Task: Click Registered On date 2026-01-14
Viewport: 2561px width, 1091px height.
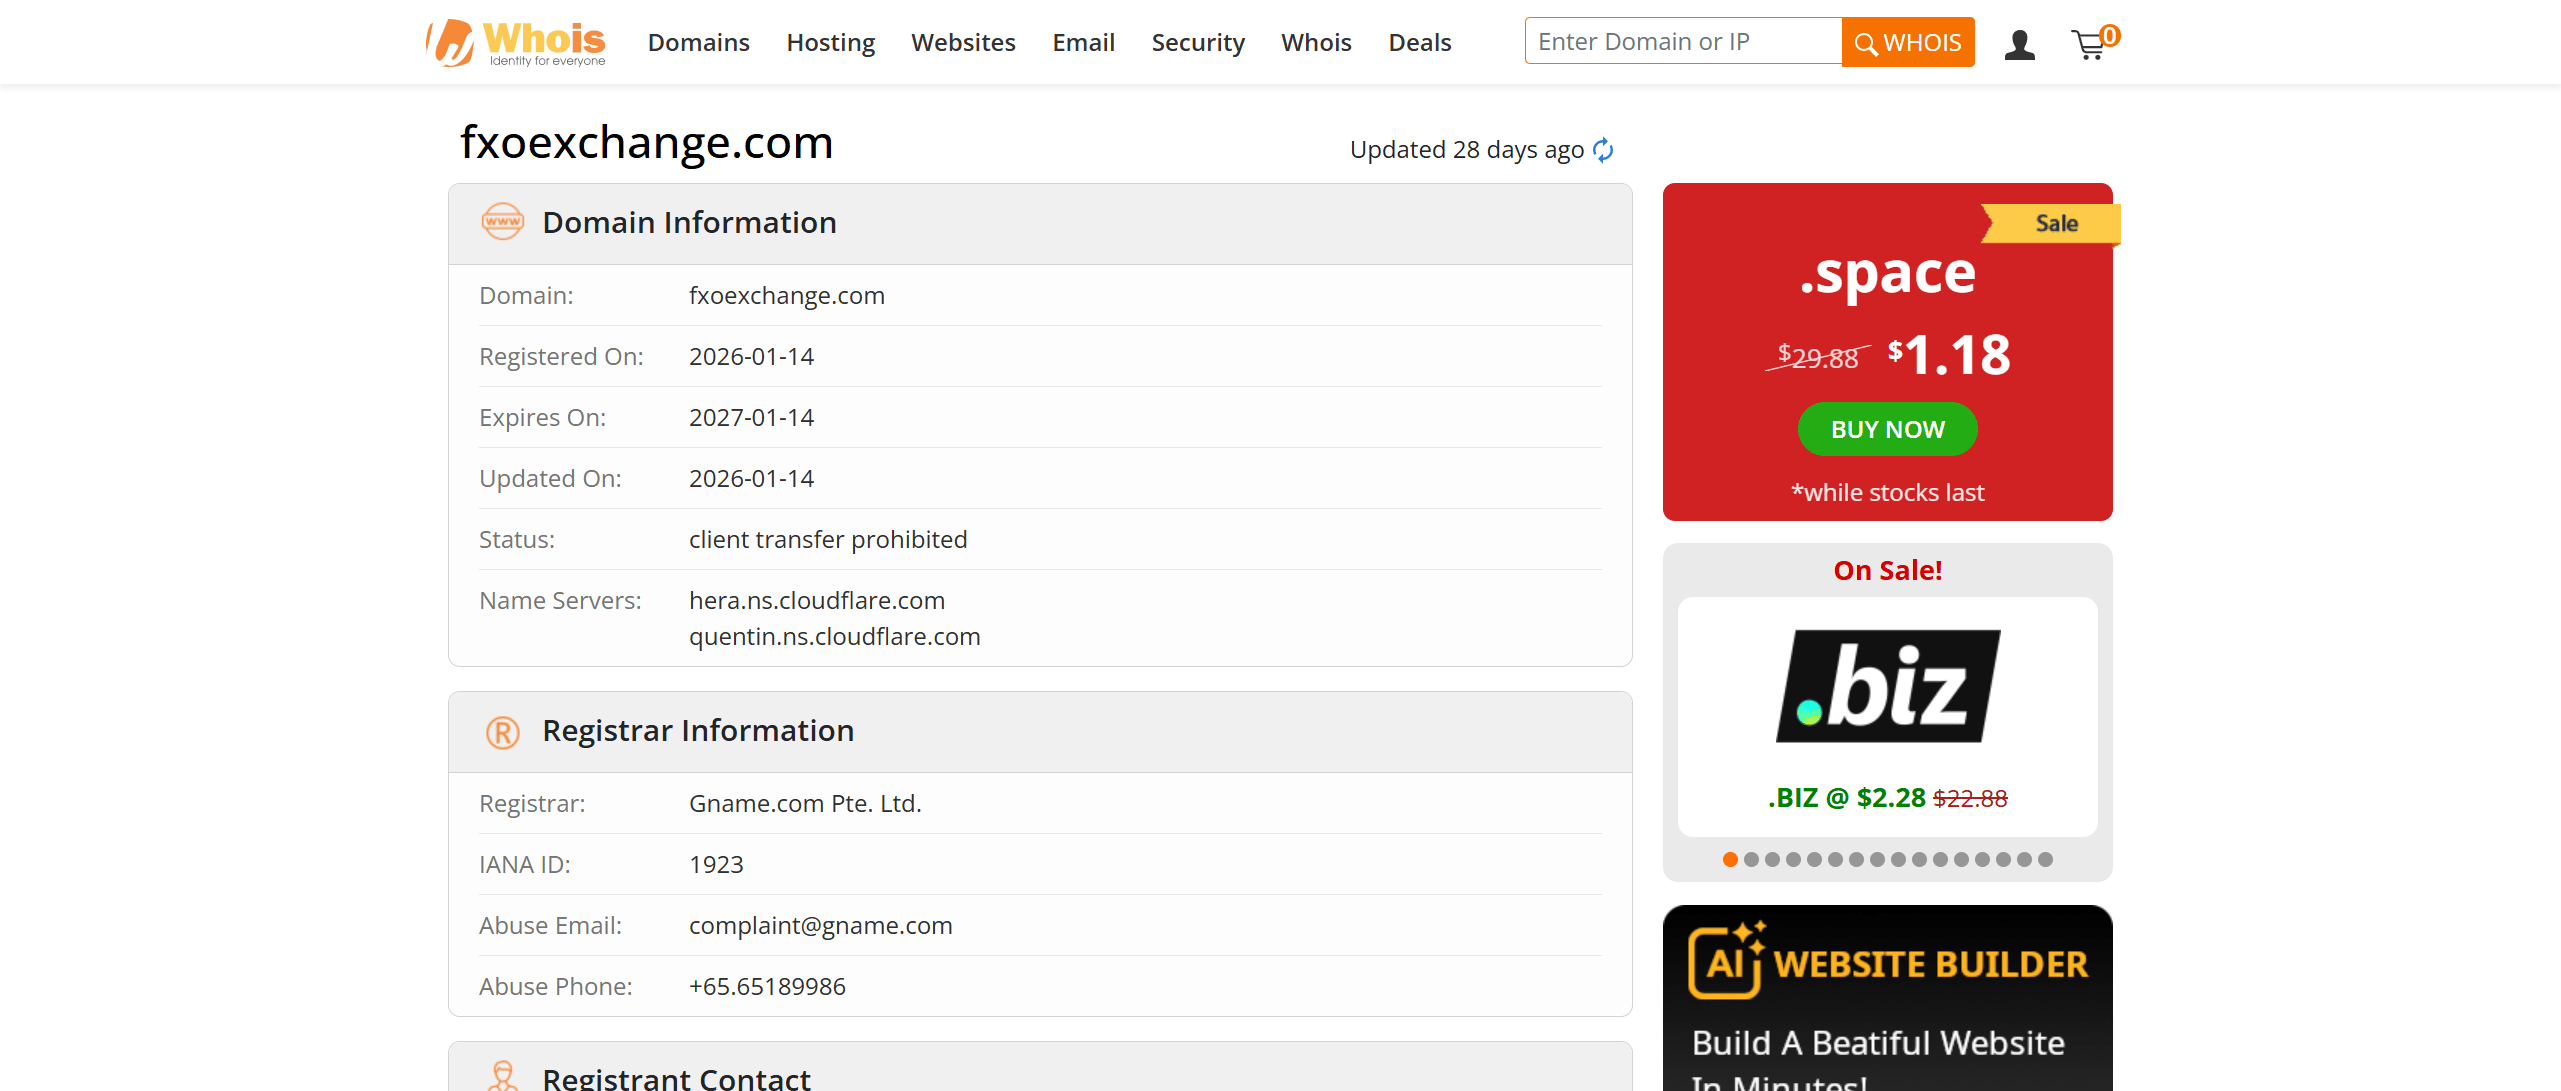Action: pyautogui.click(x=751, y=357)
